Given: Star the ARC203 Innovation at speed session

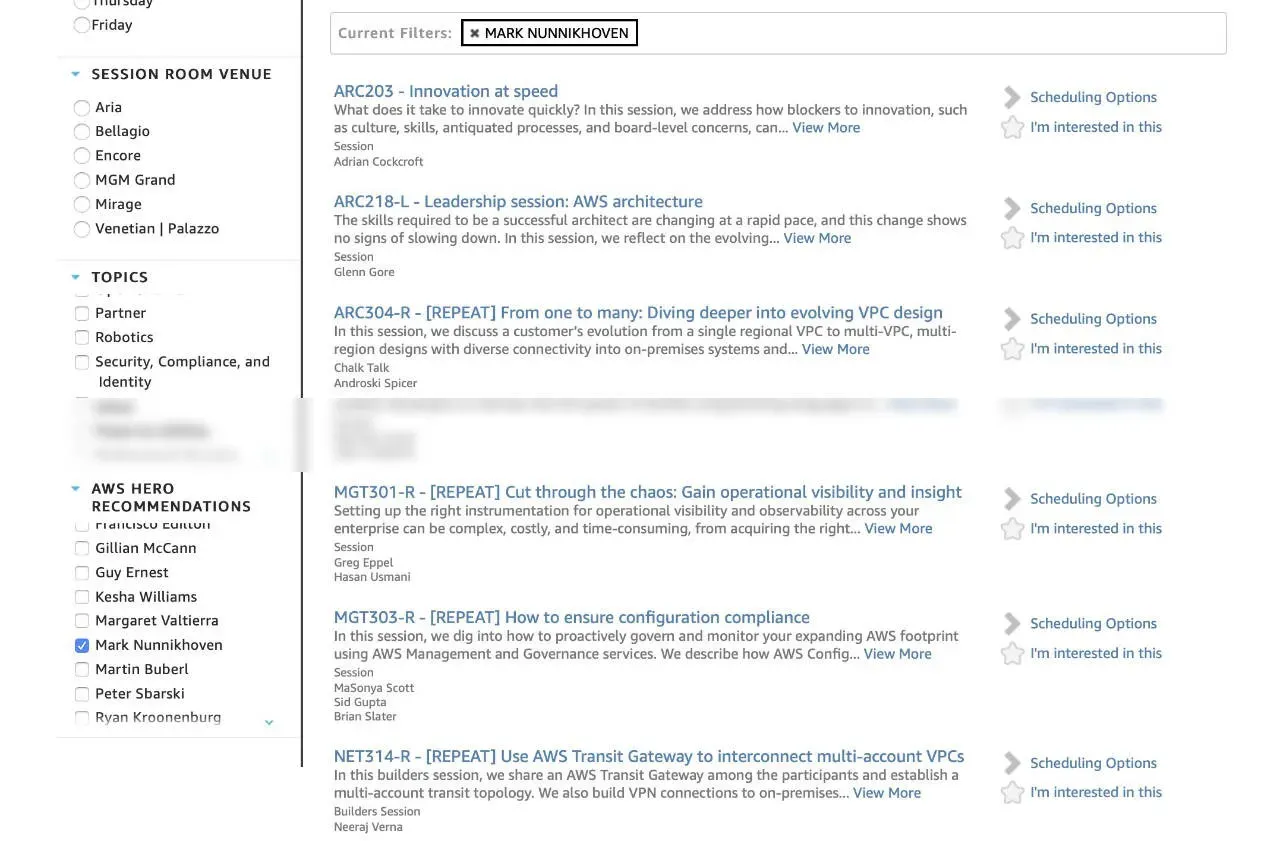Looking at the screenshot, I should coord(1012,127).
